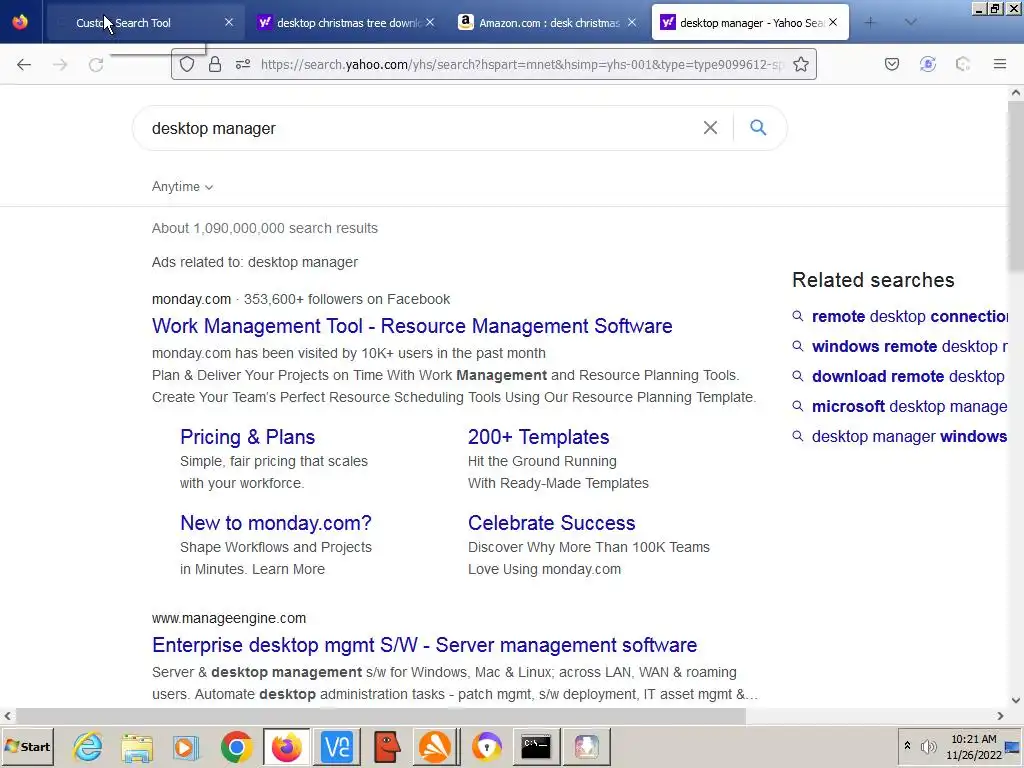This screenshot has height=768, width=1024.
Task: Open the Pricing & Plans link
Action: click(248, 437)
